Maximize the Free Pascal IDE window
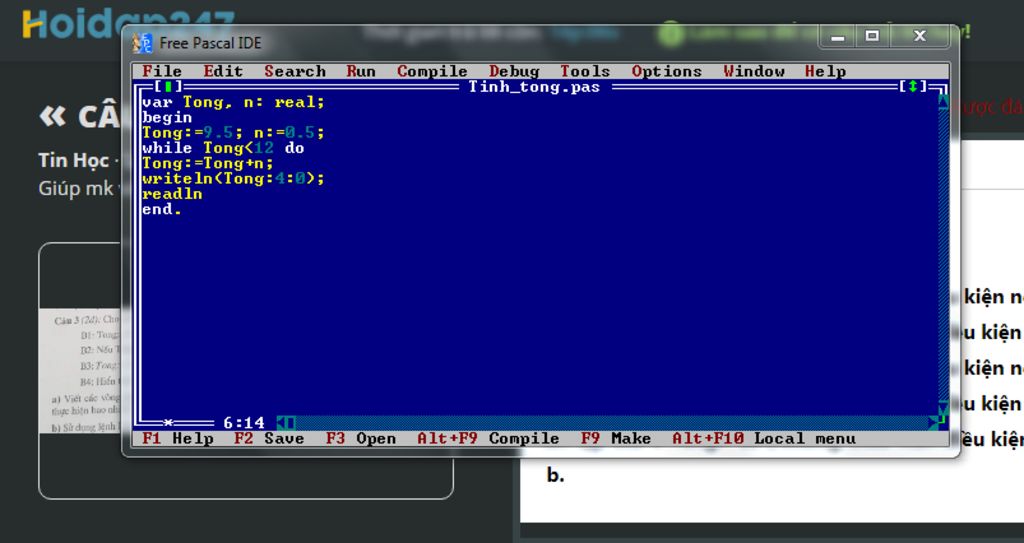1024x543 pixels. [872, 37]
